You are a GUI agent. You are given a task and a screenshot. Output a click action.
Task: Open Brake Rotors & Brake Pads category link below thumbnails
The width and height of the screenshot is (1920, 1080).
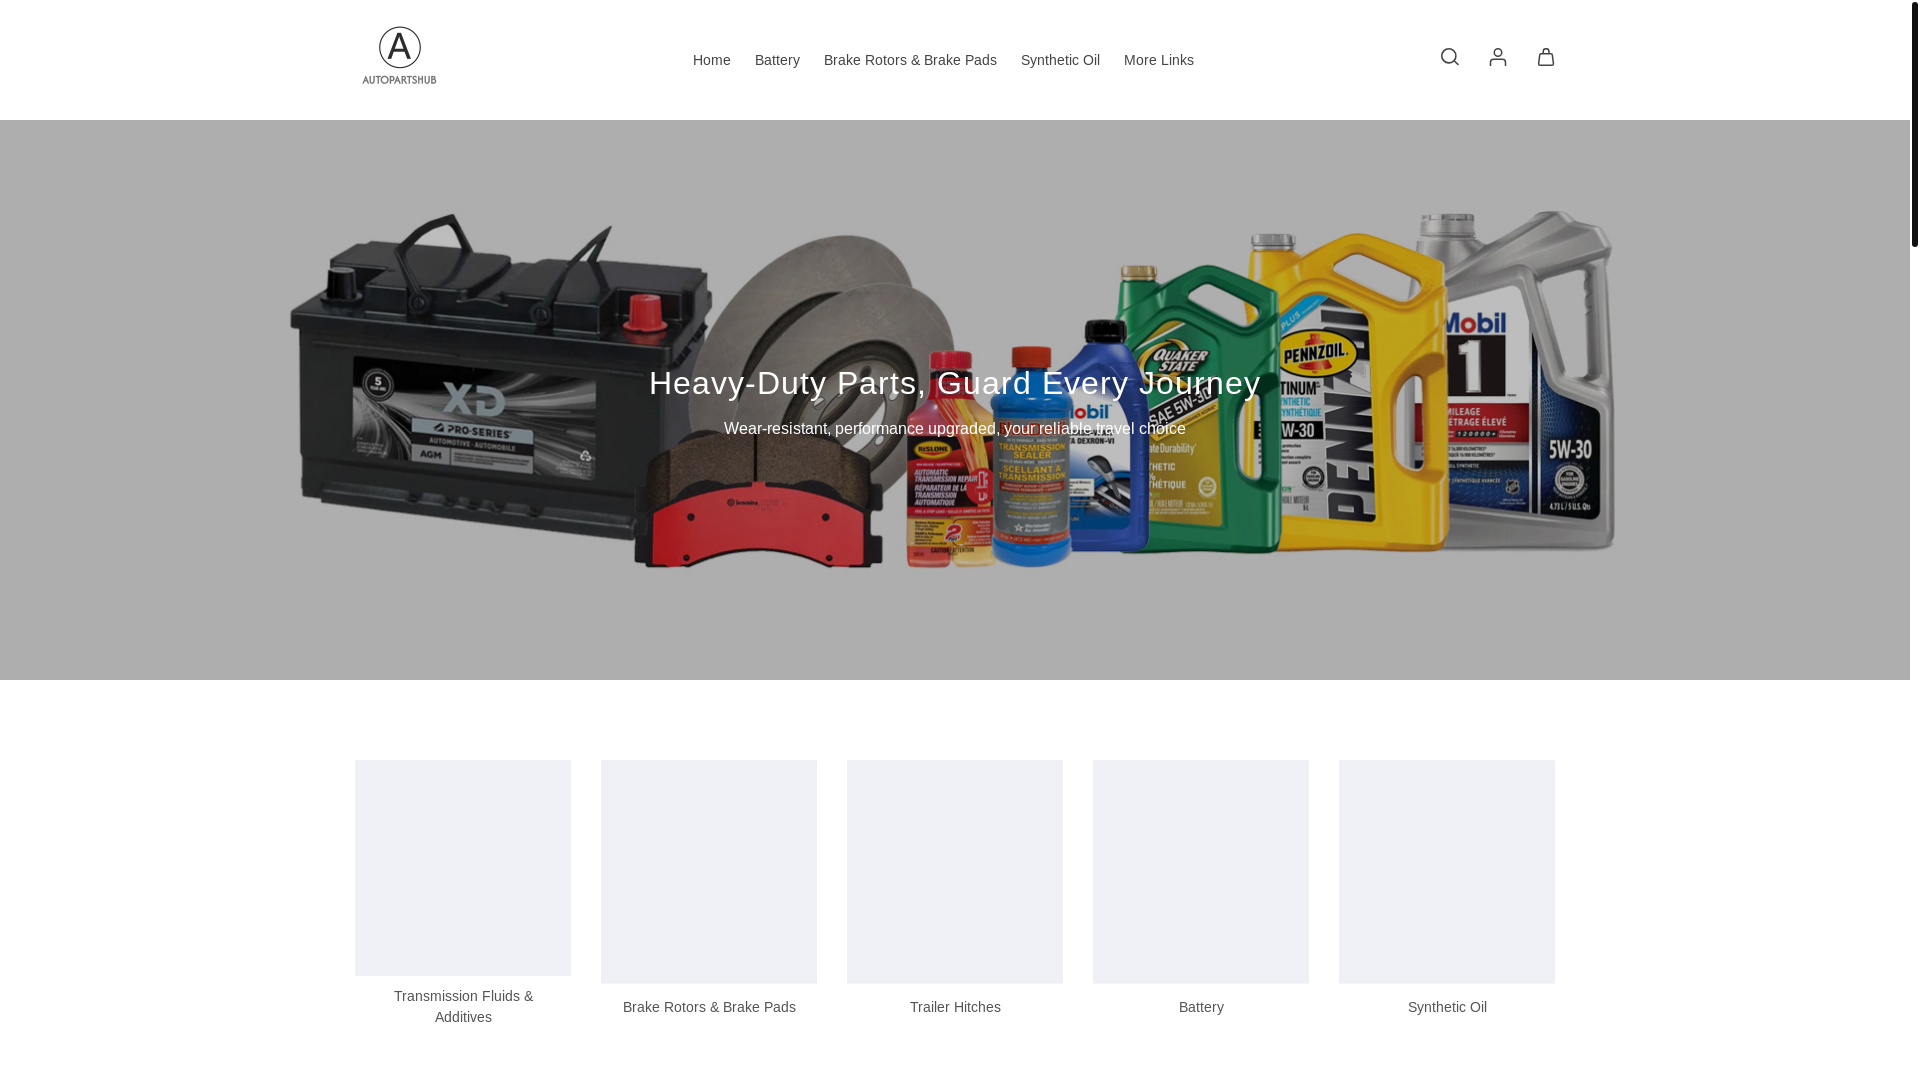coord(709,1007)
